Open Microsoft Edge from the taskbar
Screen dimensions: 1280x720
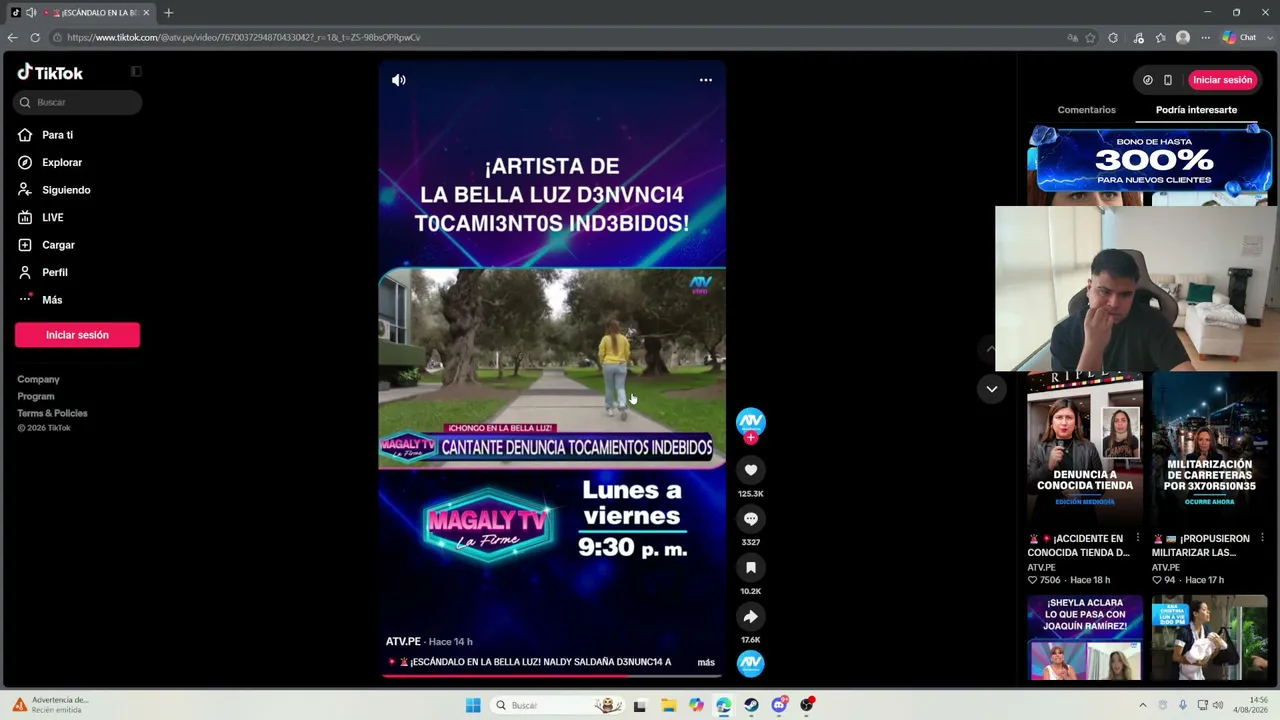click(x=724, y=705)
